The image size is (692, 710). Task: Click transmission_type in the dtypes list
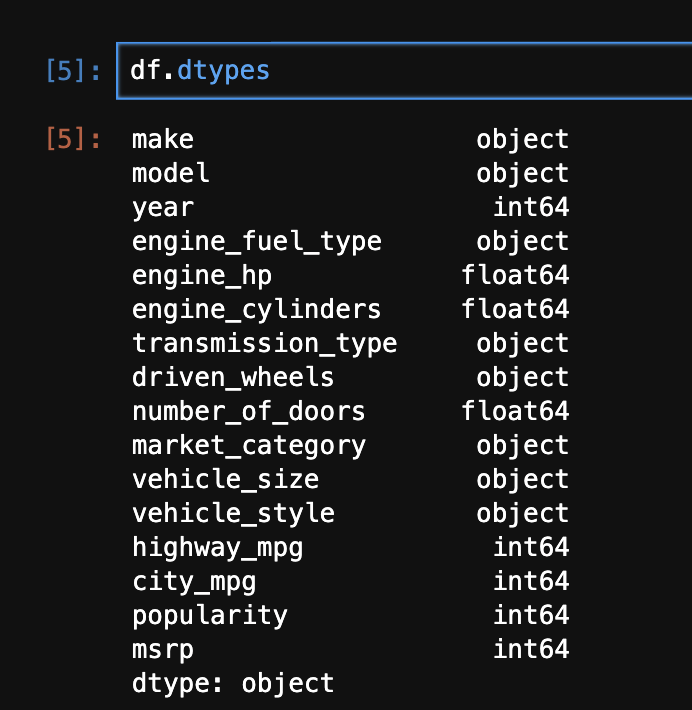(264, 343)
